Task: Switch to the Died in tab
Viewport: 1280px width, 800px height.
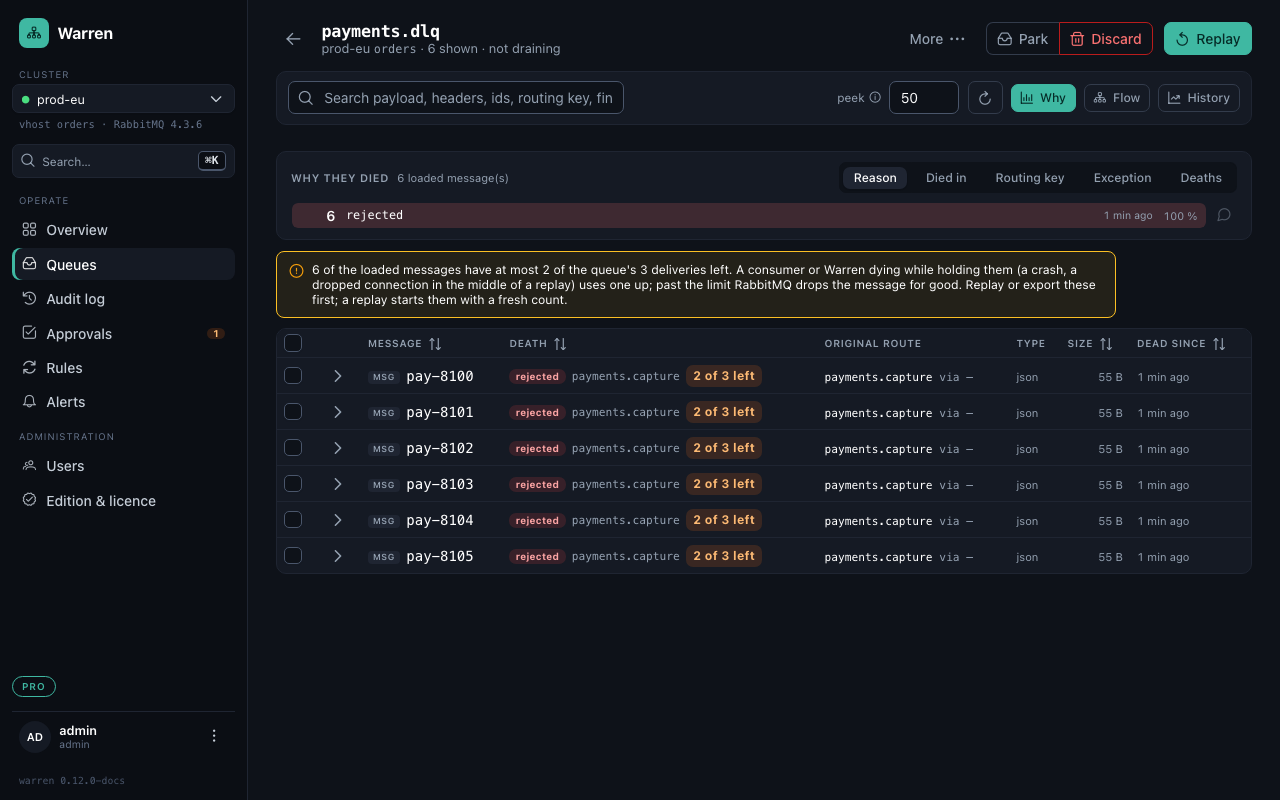Action: pos(946,178)
